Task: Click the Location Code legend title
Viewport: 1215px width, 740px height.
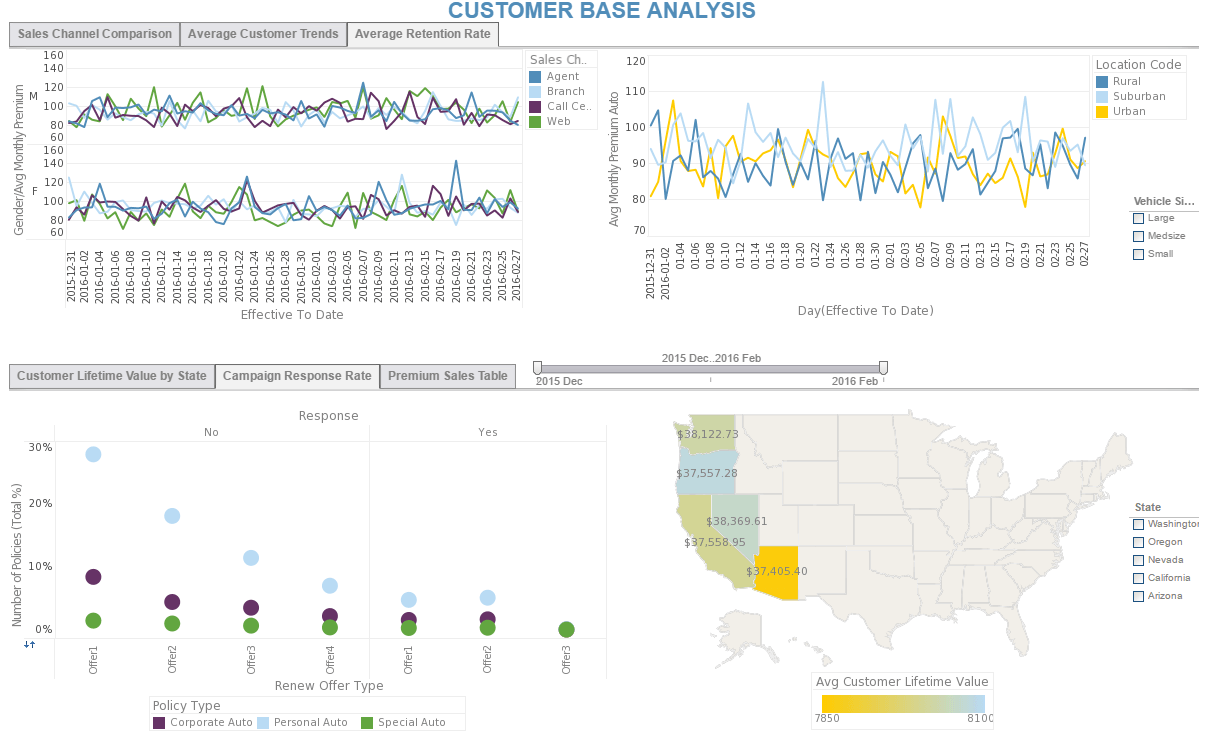Action: [1139, 64]
